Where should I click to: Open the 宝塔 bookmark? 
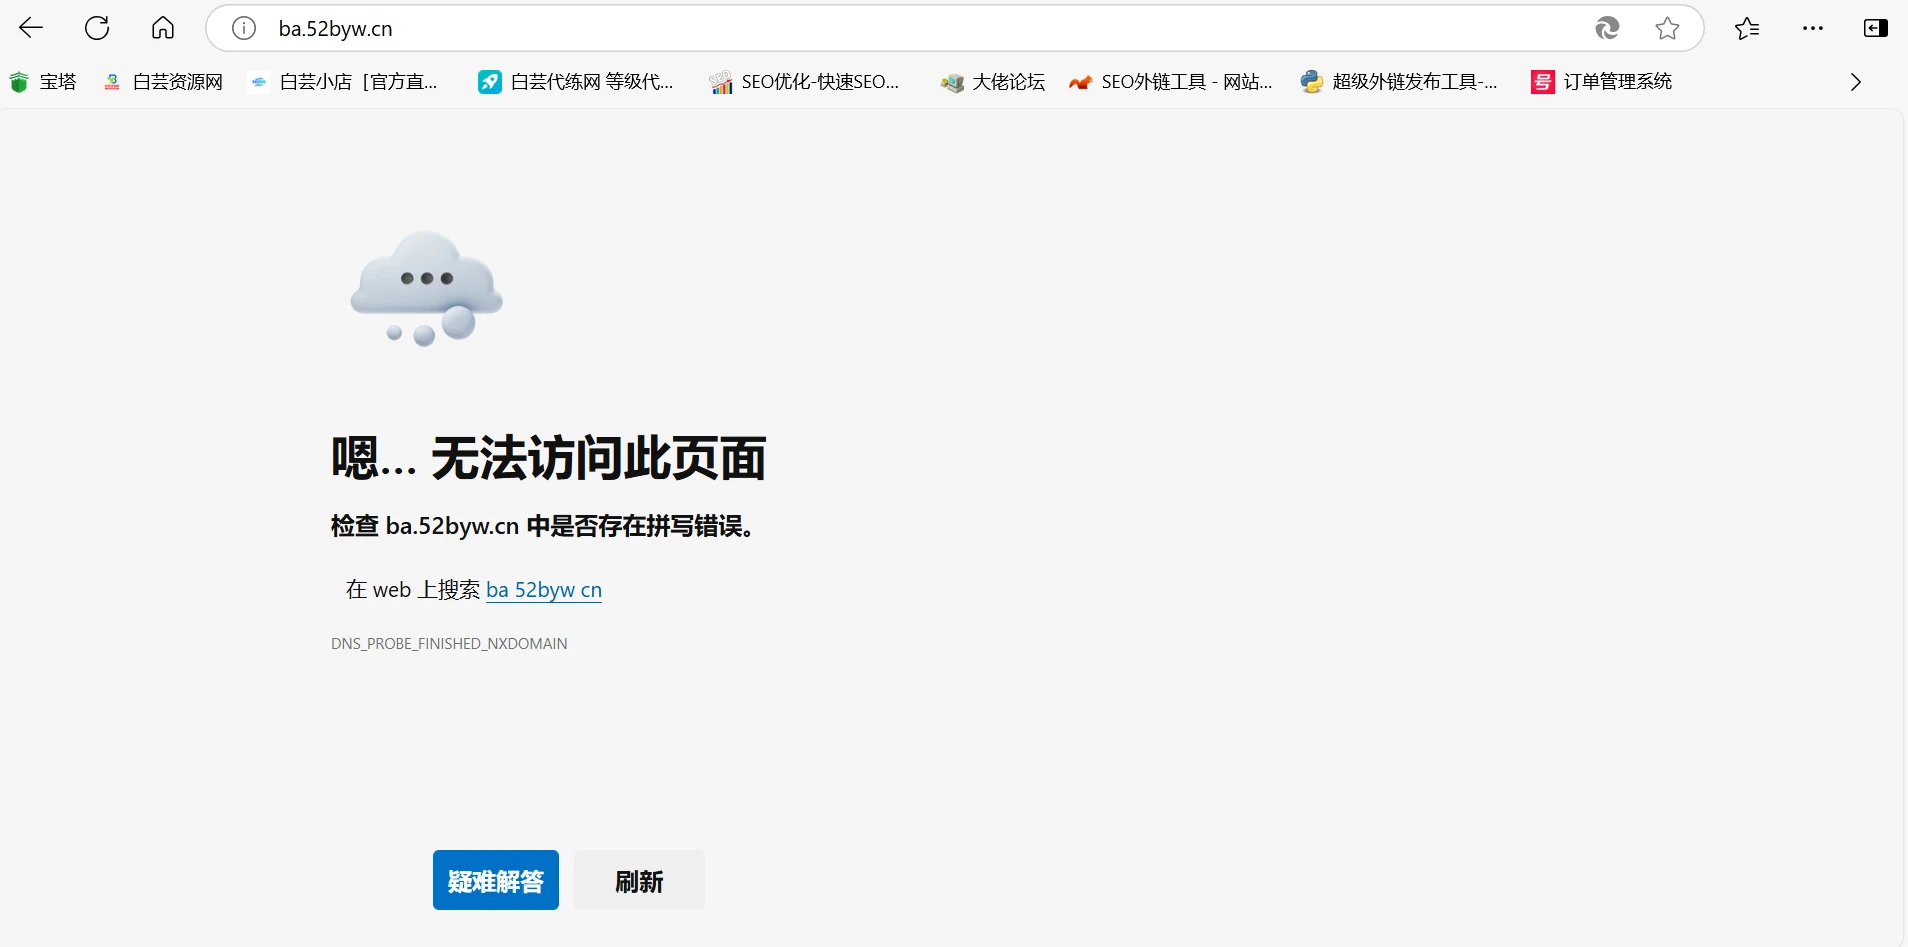point(44,82)
